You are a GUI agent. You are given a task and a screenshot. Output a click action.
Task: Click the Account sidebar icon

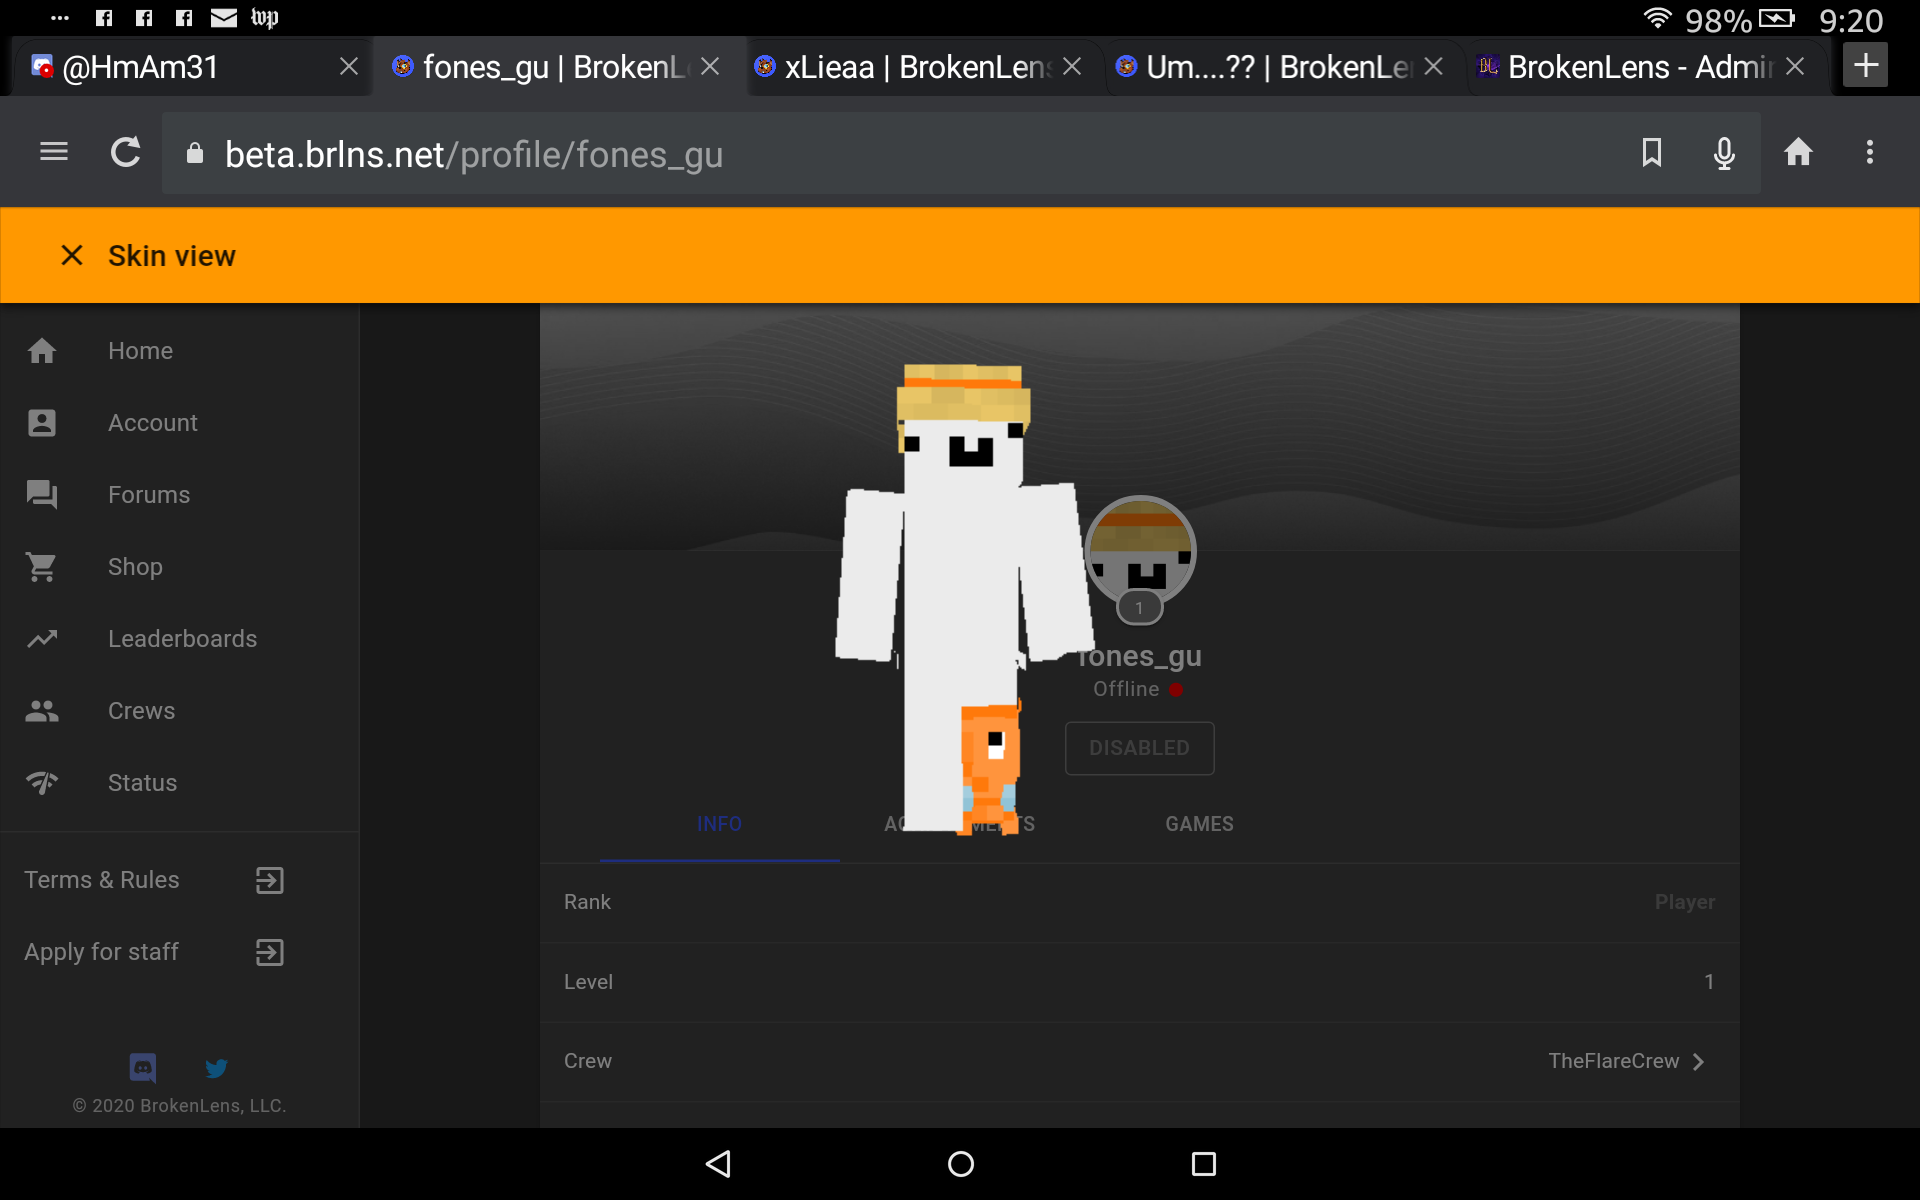click(x=42, y=423)
